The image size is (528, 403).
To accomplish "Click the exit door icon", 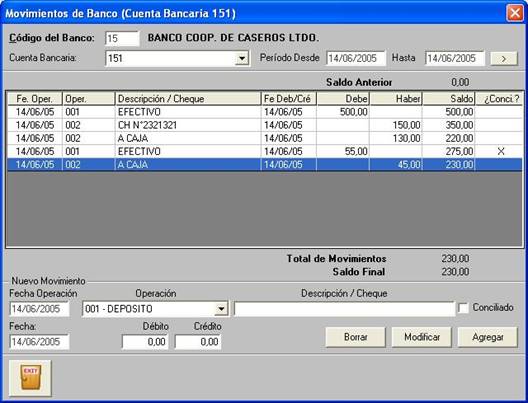I will [x=30, y=378].
